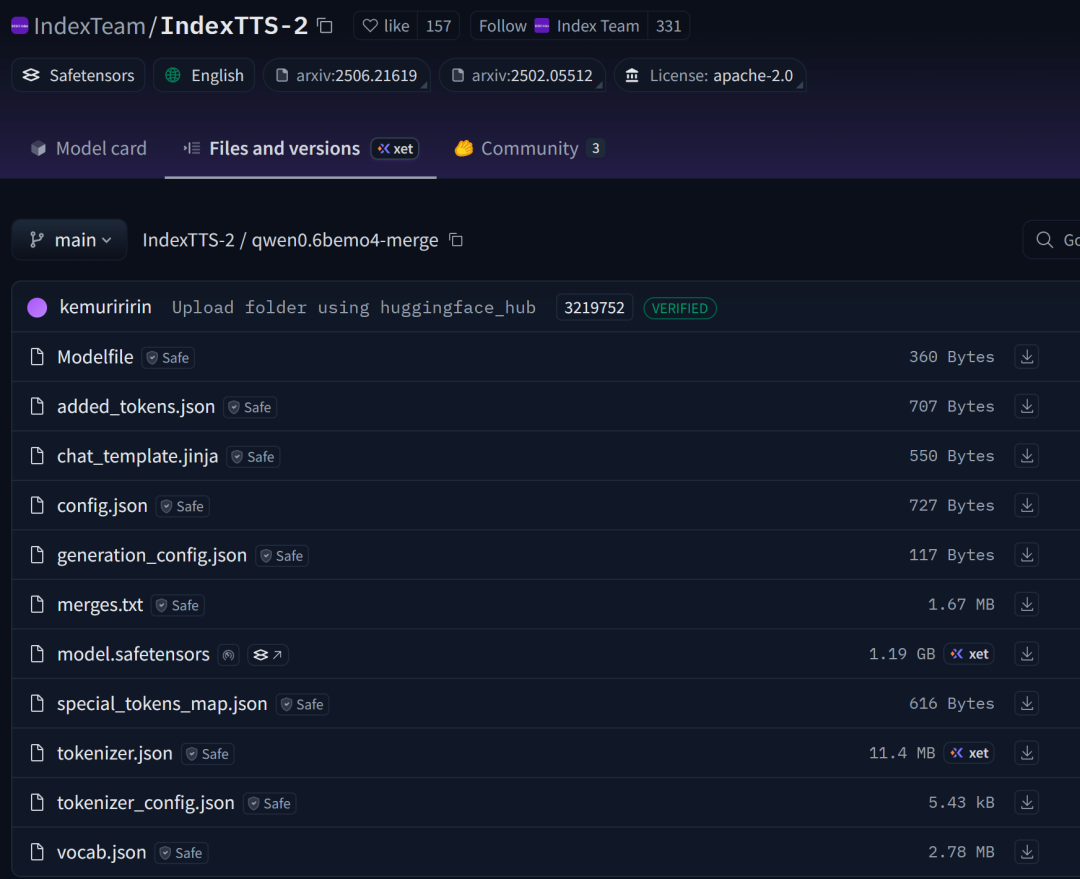Like the IndexTTS-2 model
1080x879 pixels.
[x=386, y=26]
